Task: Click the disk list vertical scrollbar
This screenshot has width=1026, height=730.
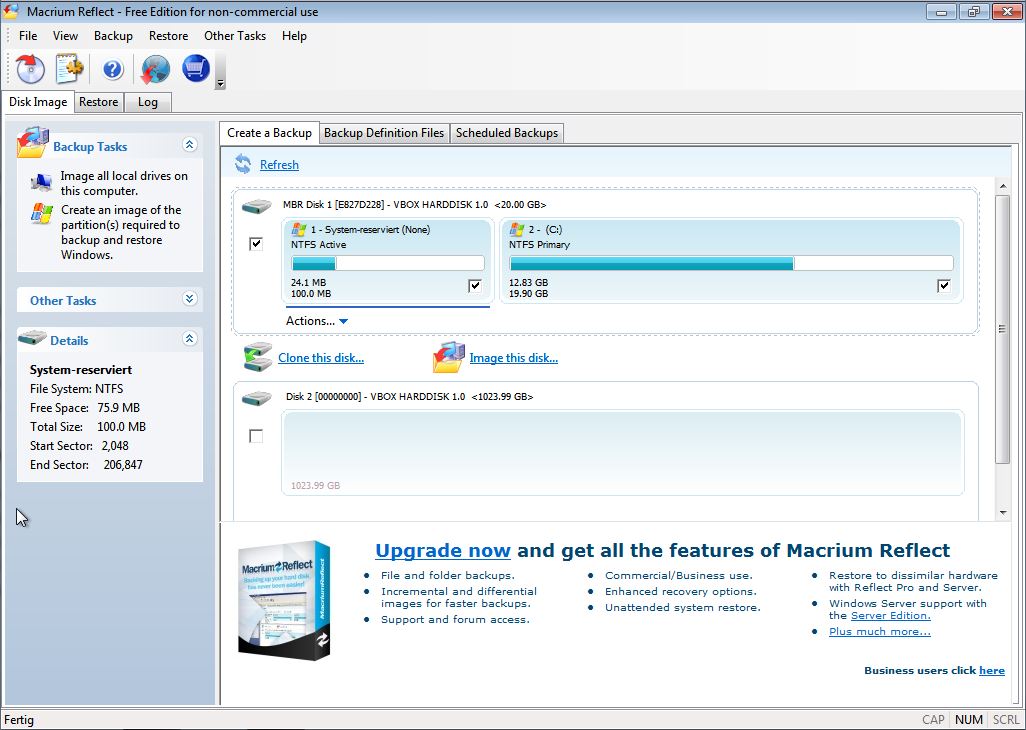Action: click(1003, 330)
